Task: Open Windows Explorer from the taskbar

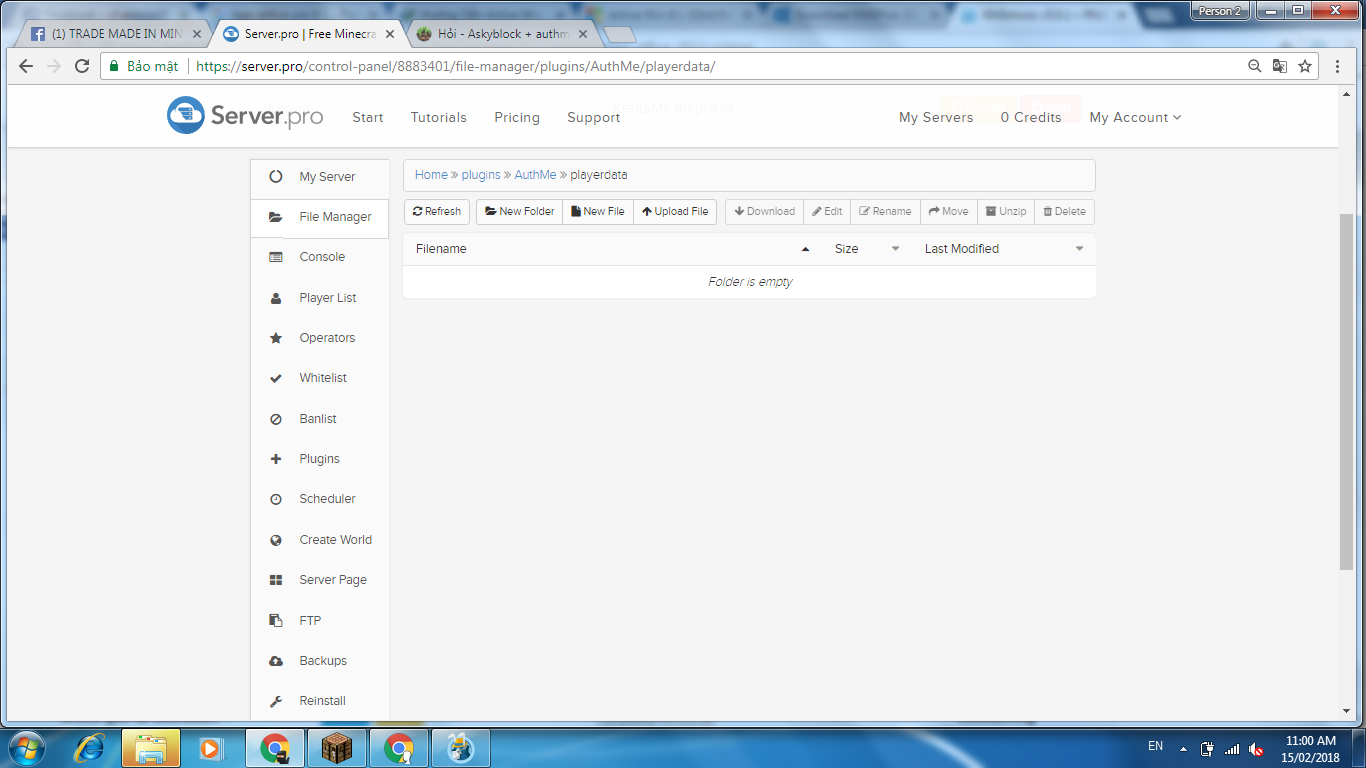Action: 151,747
